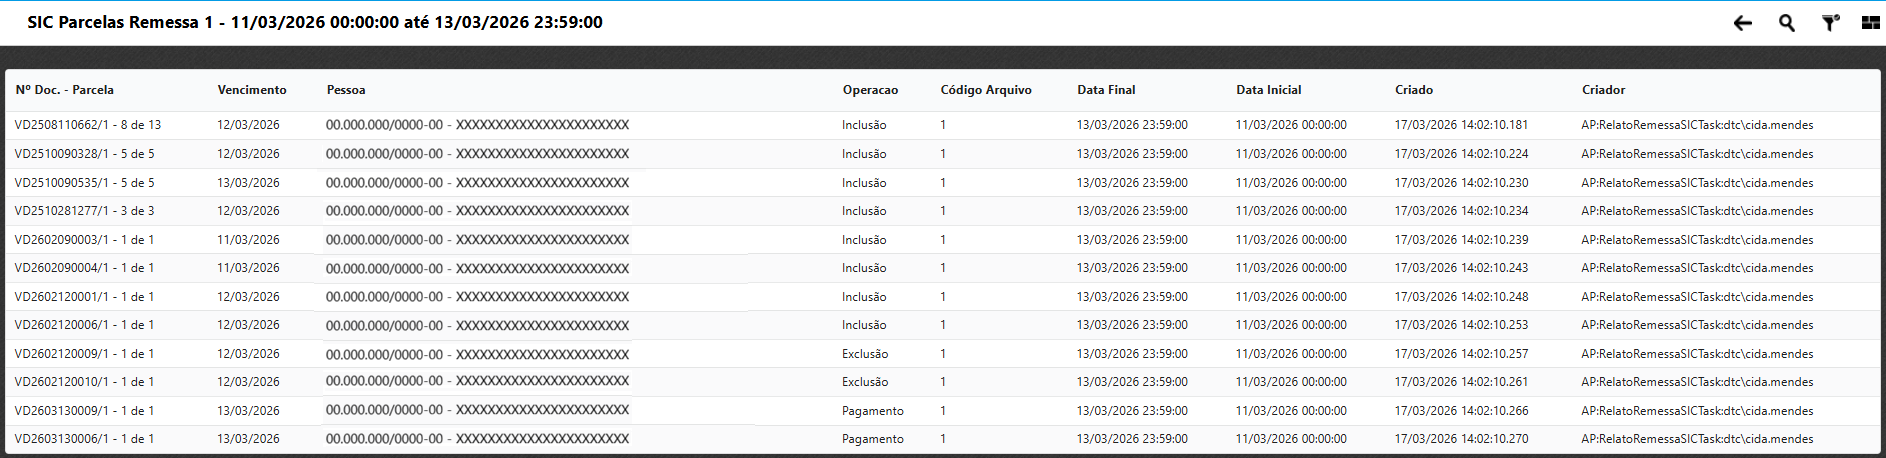
Task: Open document VD2603130006/1 - 1 de 1
Action: click(x=84, y=439)
